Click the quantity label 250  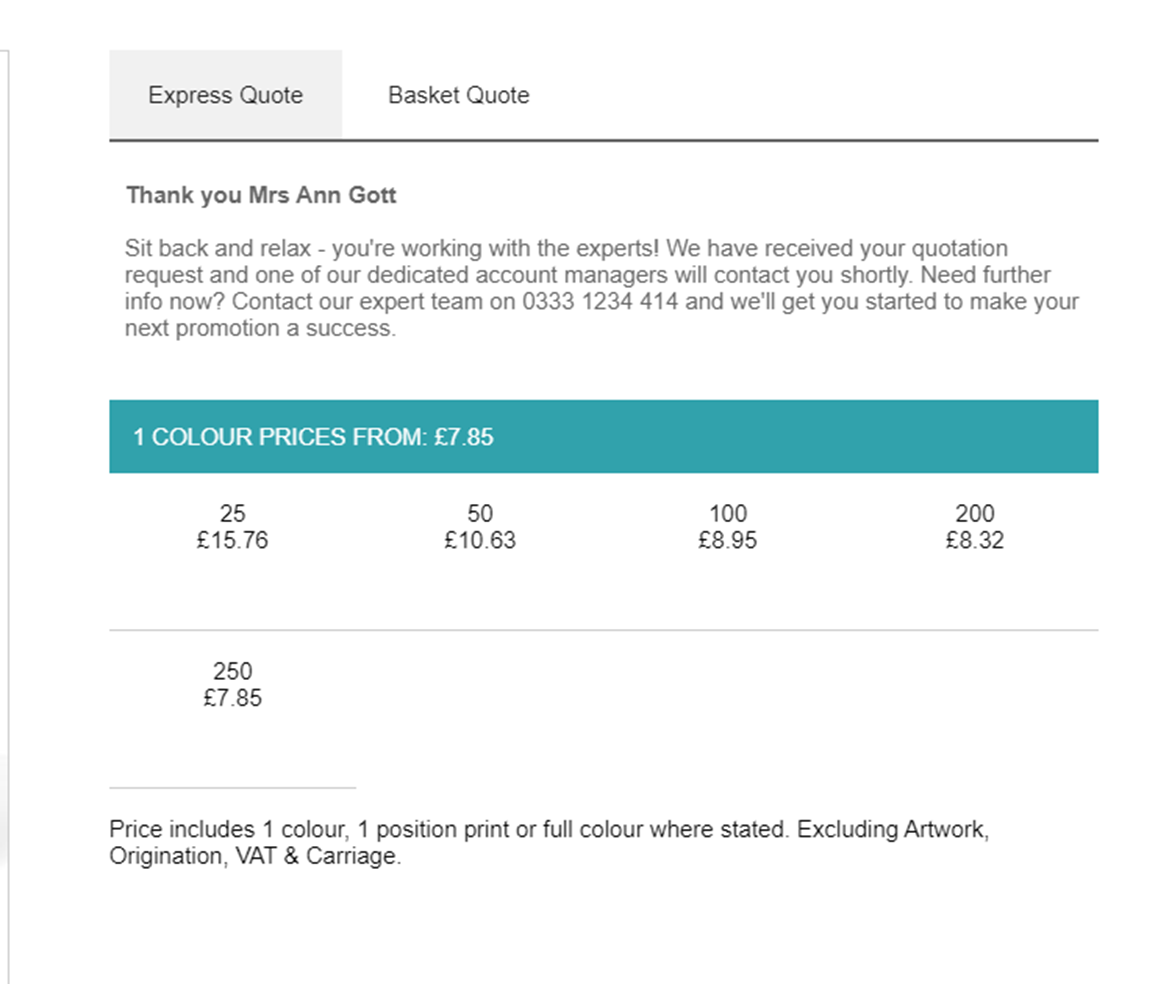(x=232, y=671)
